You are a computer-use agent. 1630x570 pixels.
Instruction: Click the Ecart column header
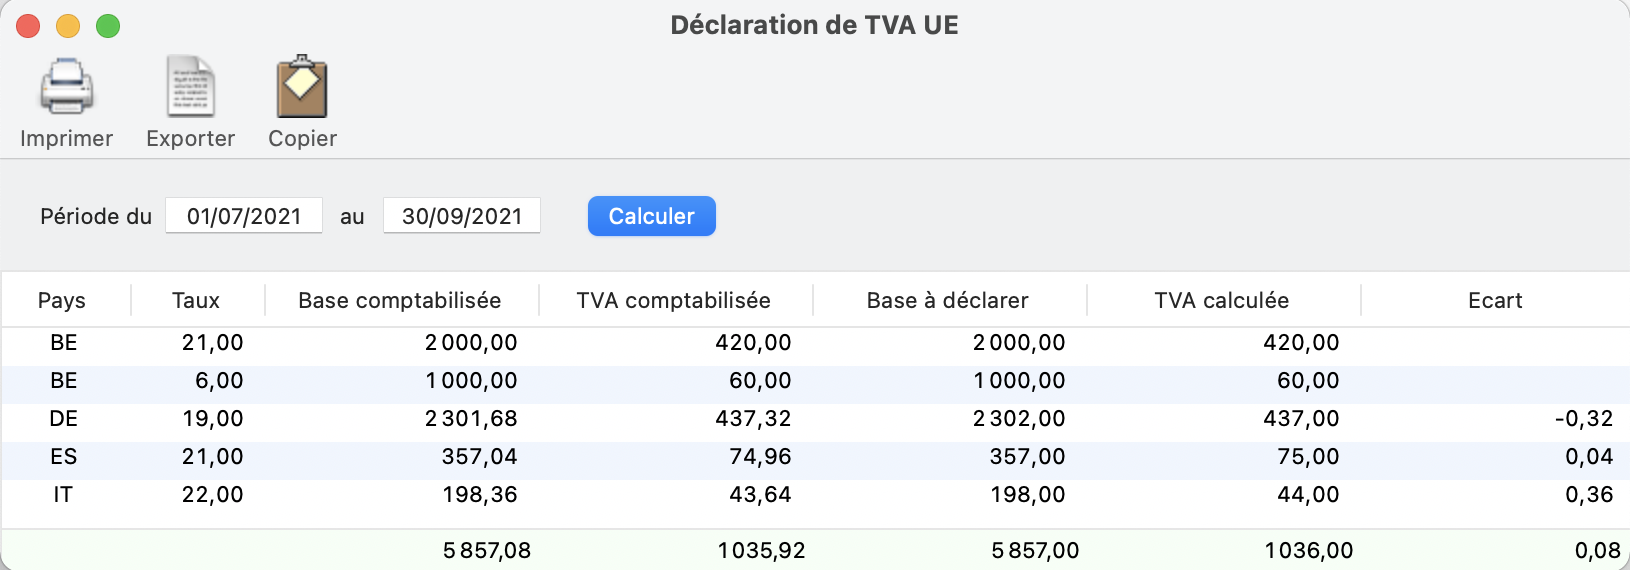(1495, 300)
